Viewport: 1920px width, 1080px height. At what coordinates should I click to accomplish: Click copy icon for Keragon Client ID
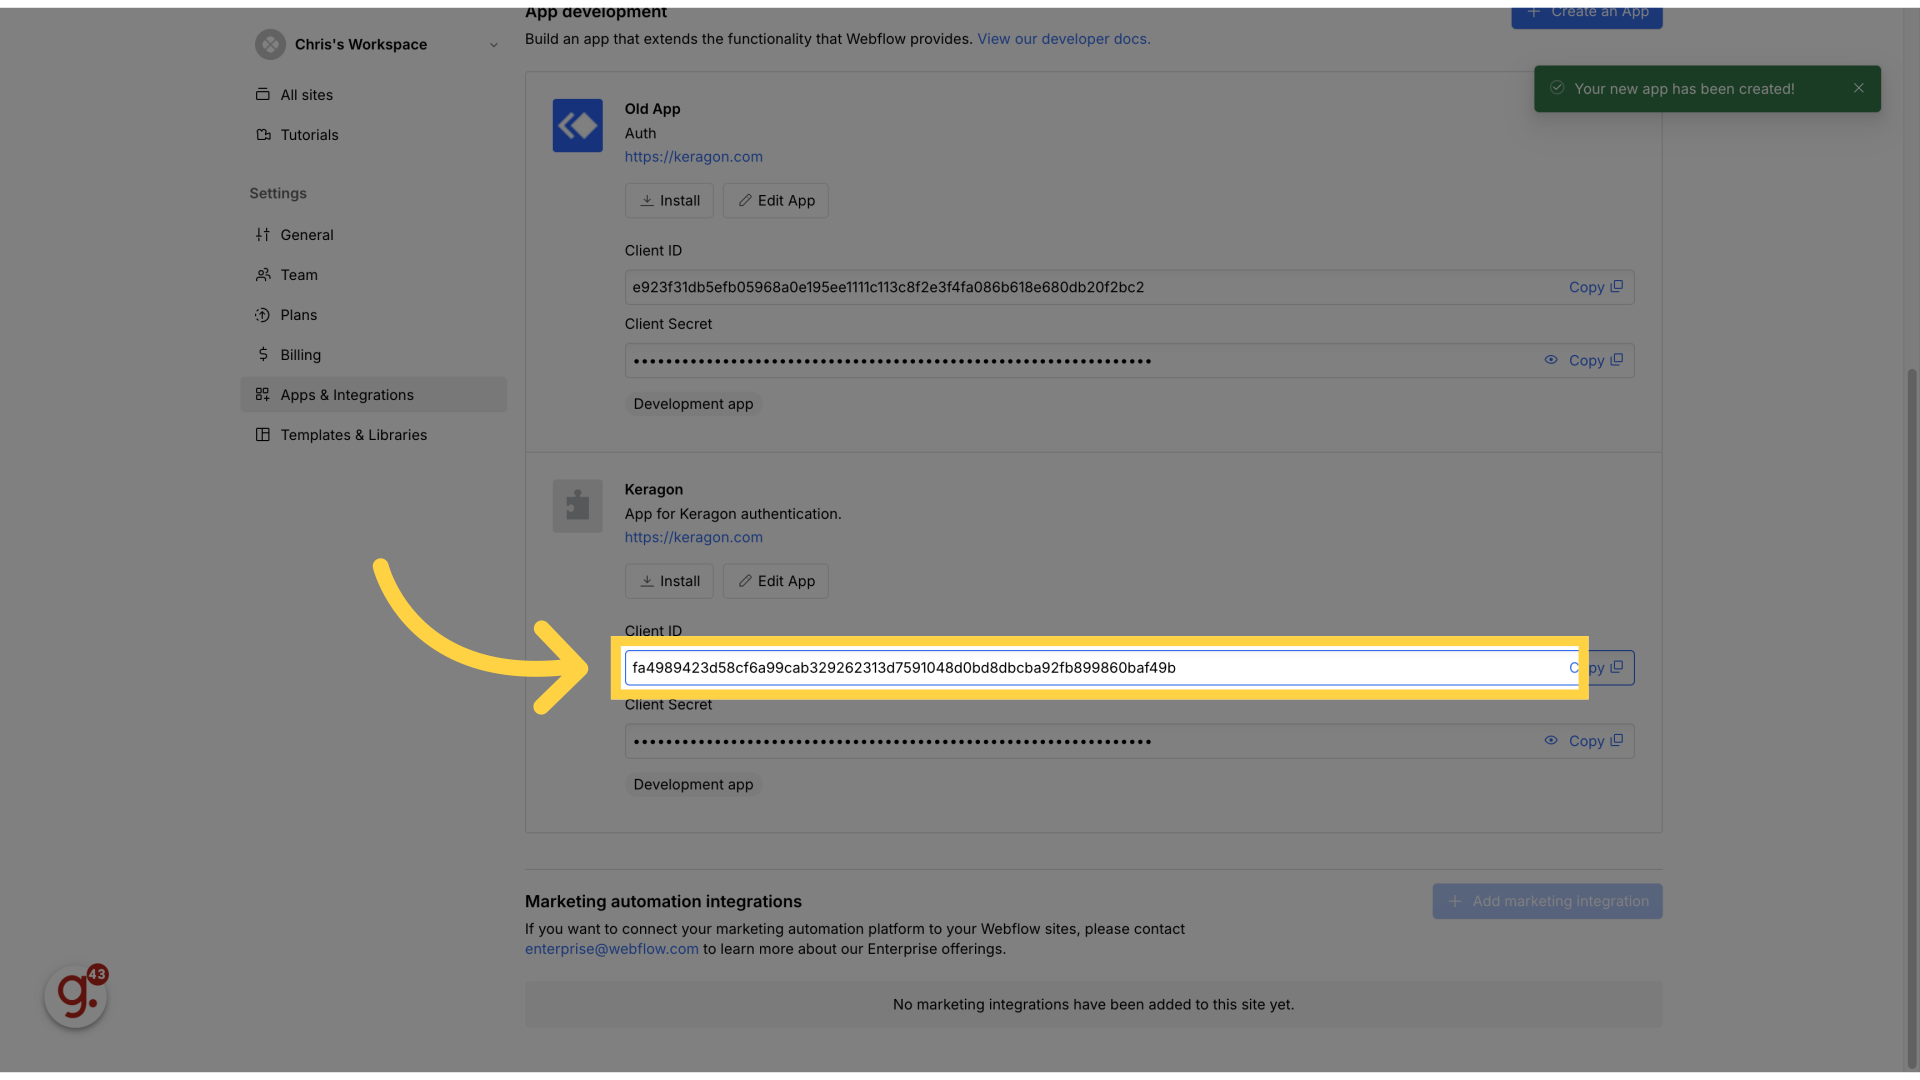(1617, 667)
